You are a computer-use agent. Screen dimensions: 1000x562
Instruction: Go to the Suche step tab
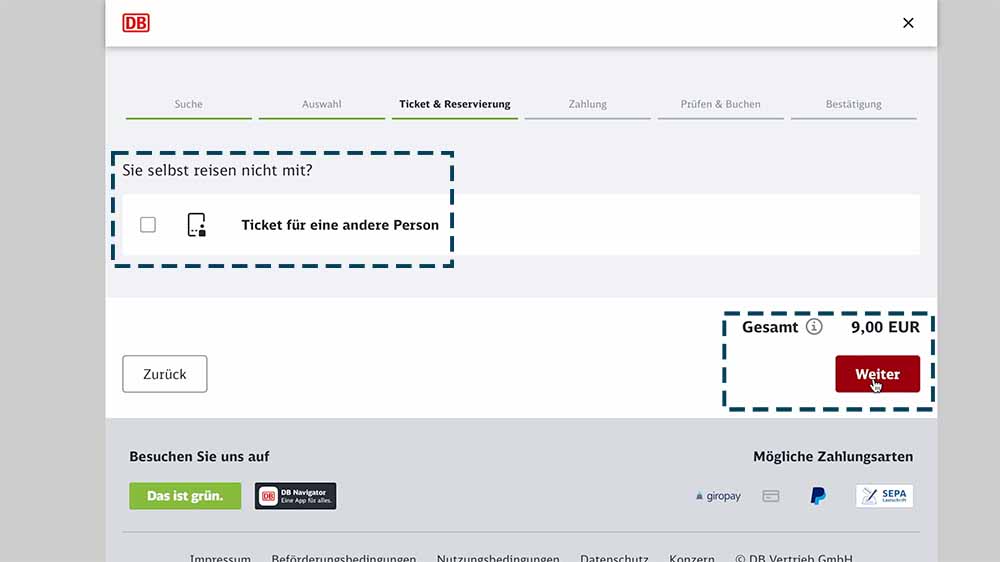[188, 104]
